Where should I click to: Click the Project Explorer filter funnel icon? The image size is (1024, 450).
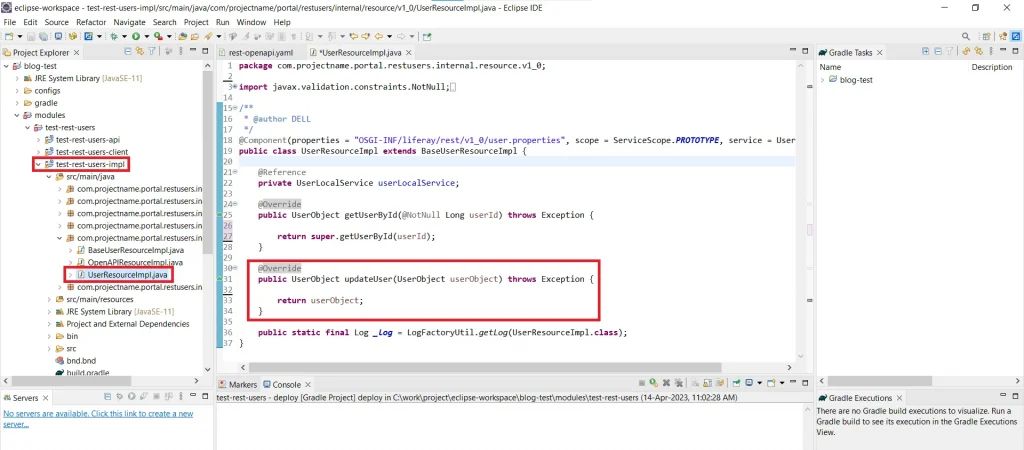pyautogui.click(x=152, y=51)
